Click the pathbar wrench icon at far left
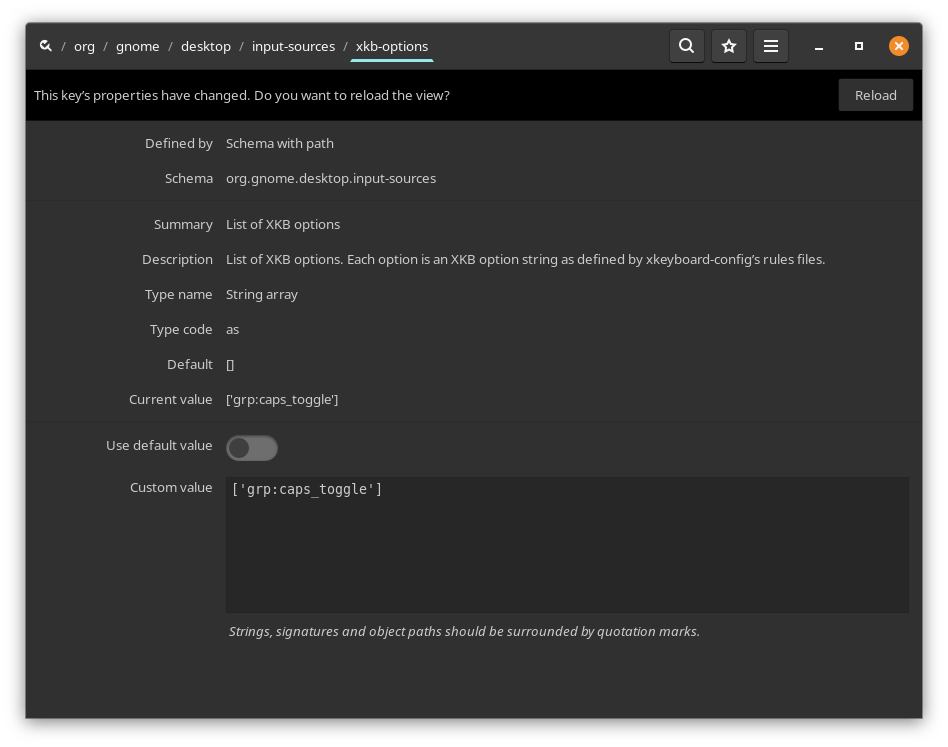Screen dimensions: 948x747 coord(46,46)
